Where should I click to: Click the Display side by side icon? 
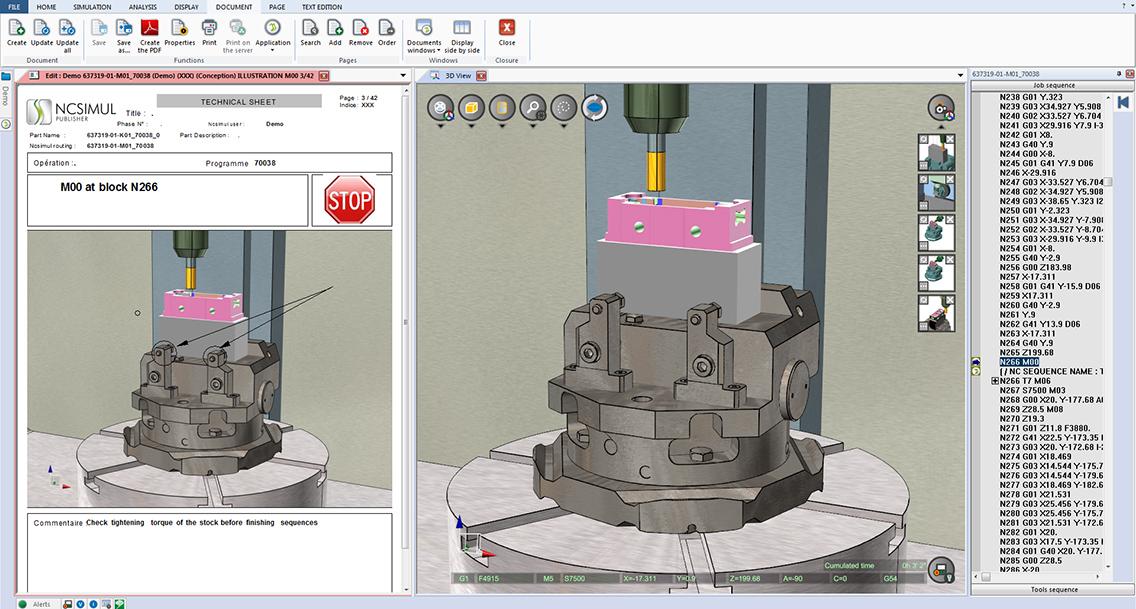(x=462, y=28)
